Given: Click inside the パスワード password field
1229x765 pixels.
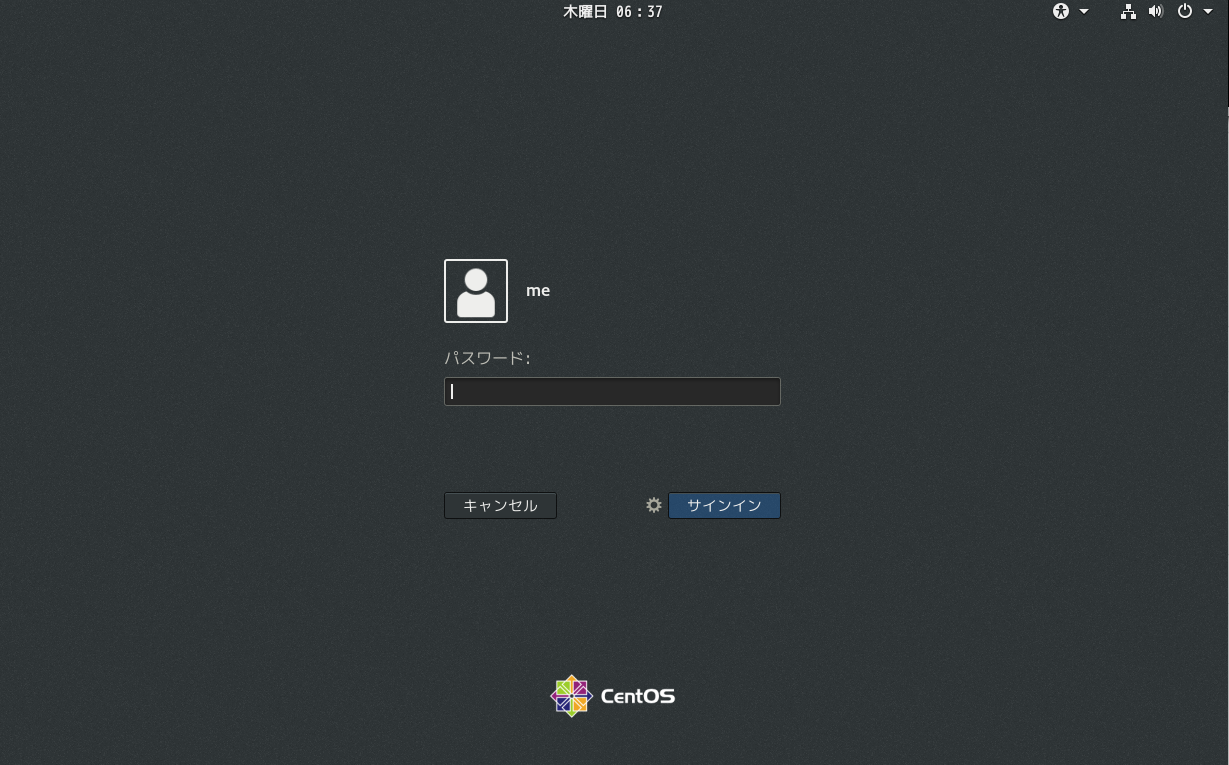Looking at the screenshot, I should click(x=612, y=391).
